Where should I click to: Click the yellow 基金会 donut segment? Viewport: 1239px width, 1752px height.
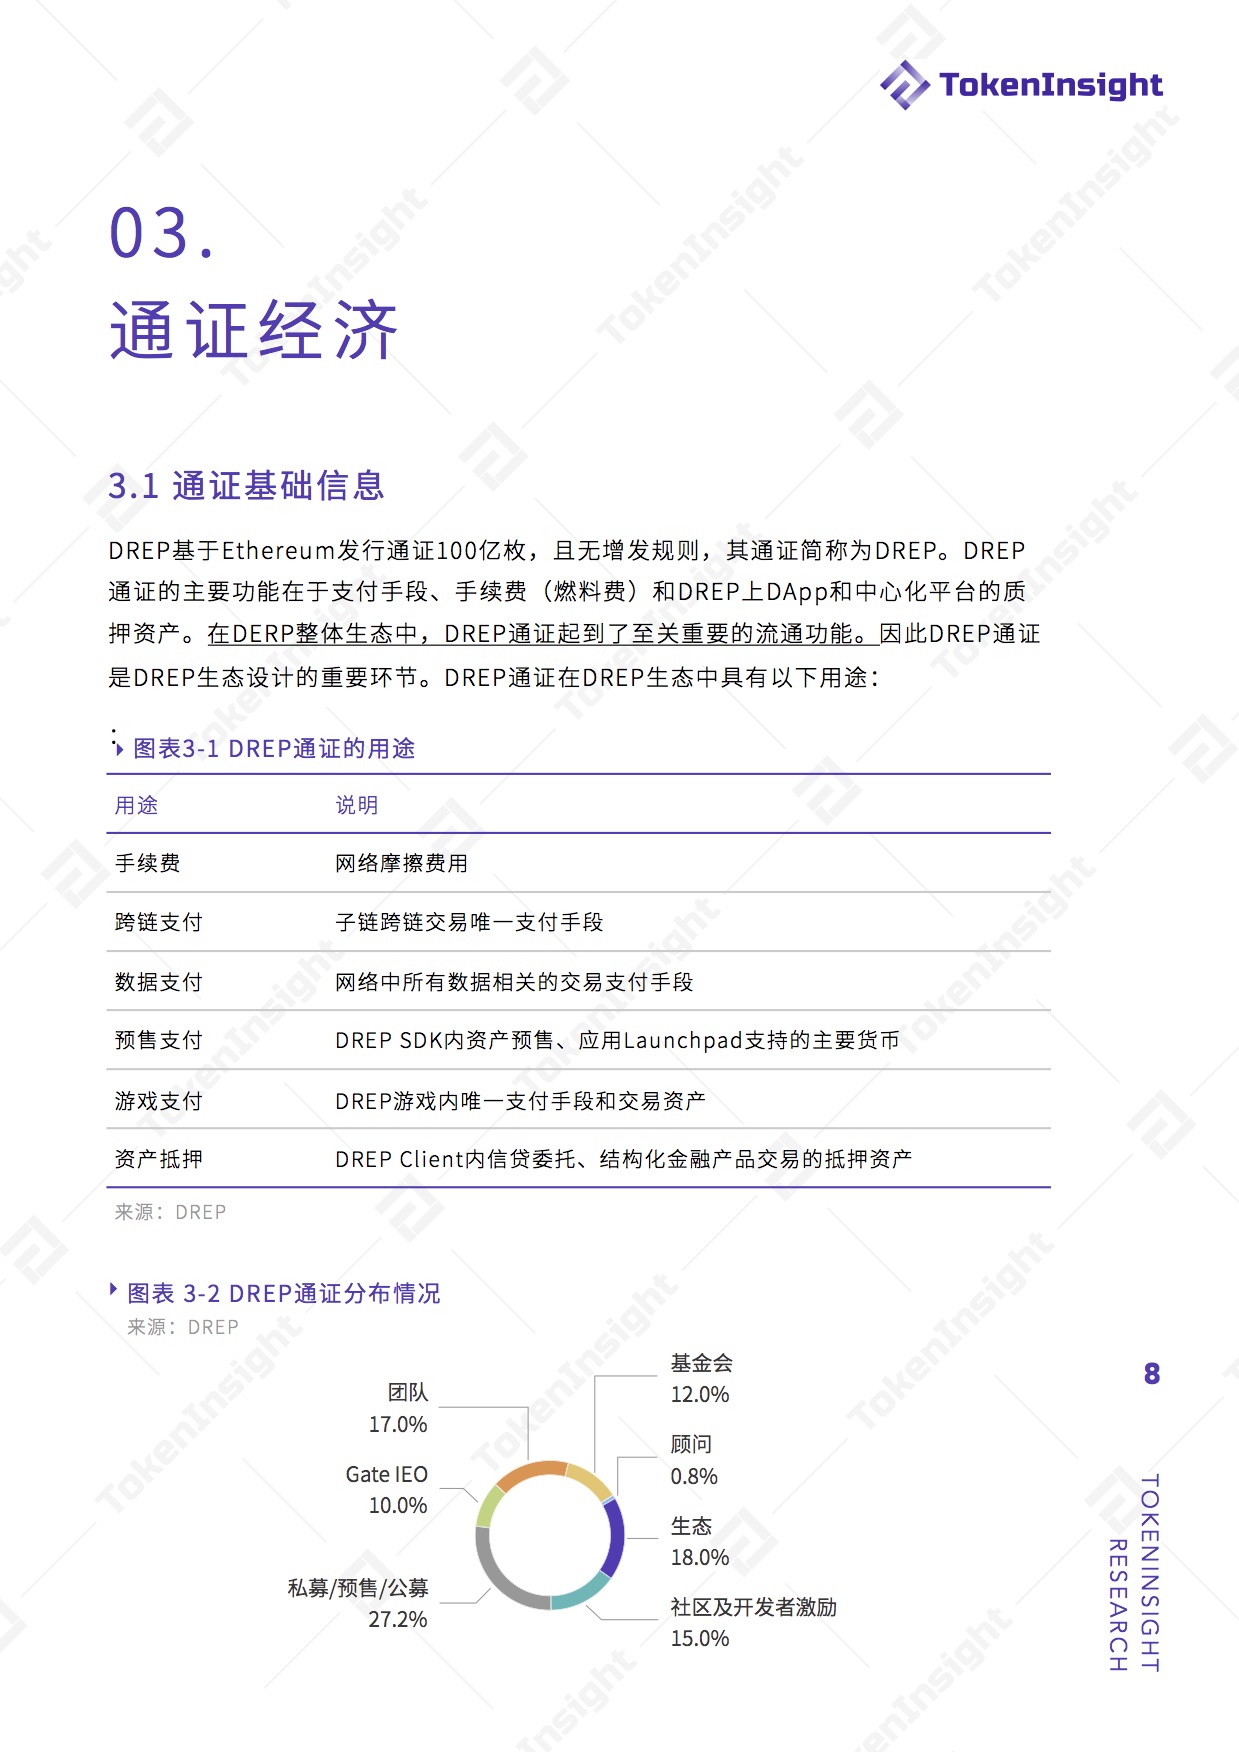tap(590, 1481)
